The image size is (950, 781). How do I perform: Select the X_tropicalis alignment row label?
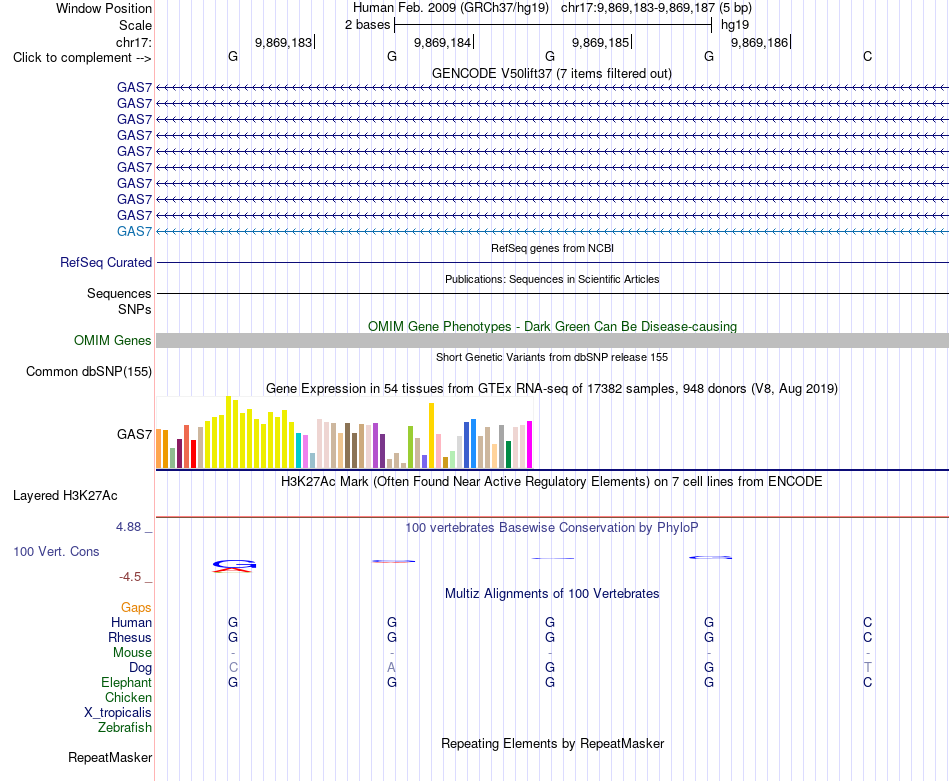coord(118,713)
